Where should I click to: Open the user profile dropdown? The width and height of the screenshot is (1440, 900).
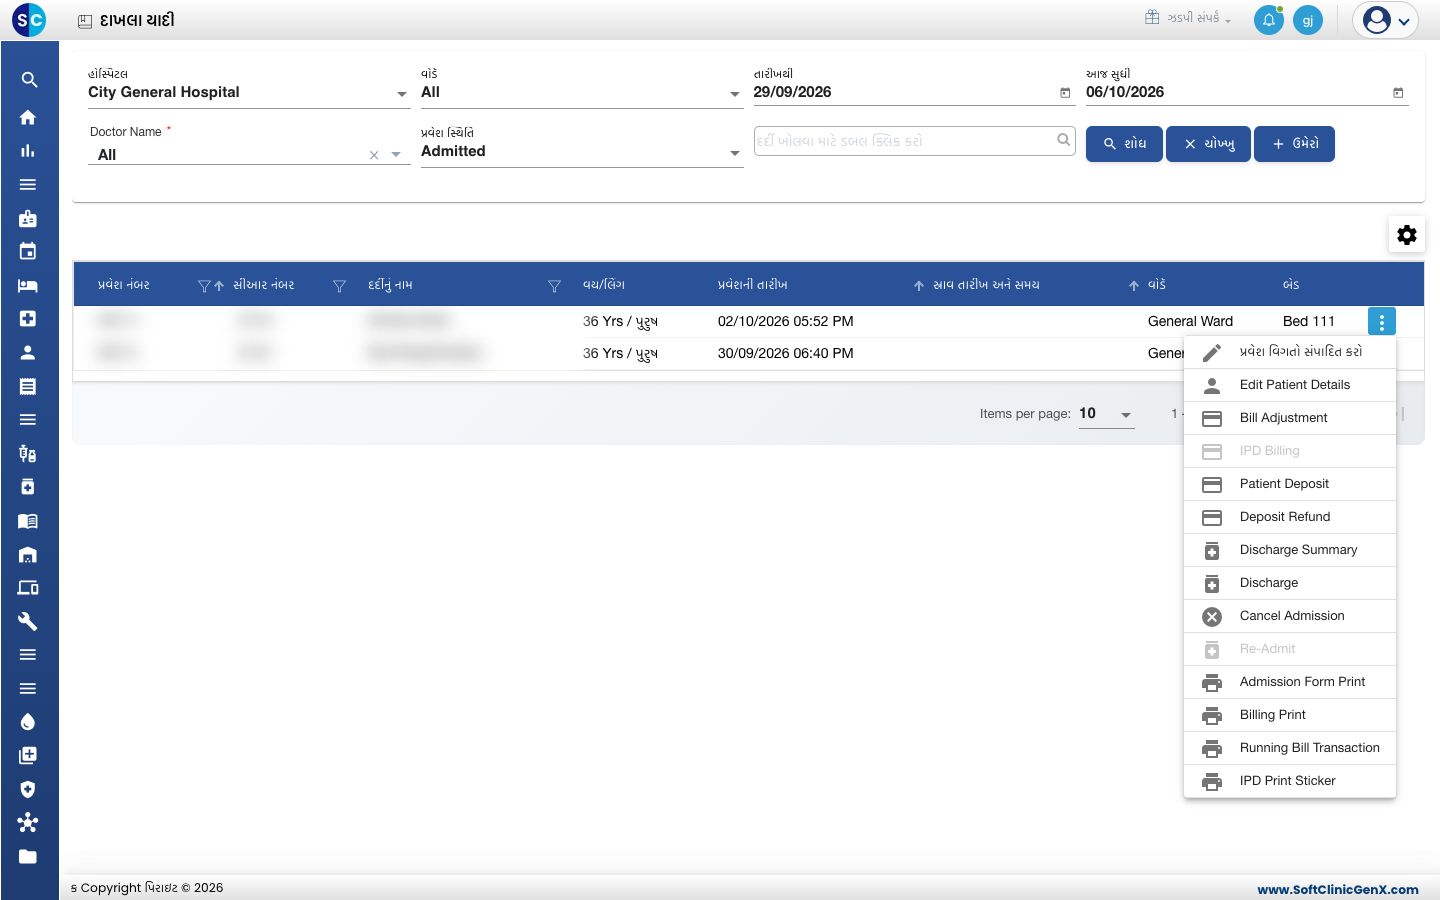pyautogui.click(x=1386, y=20)
